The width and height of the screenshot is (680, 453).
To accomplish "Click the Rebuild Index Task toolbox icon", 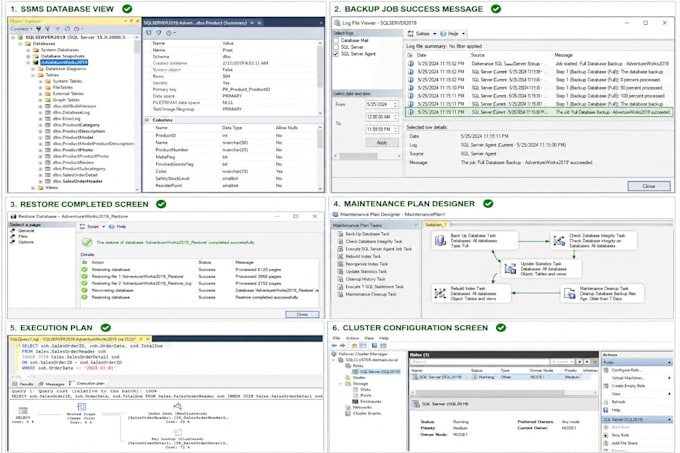I will (x=340, y=257).
